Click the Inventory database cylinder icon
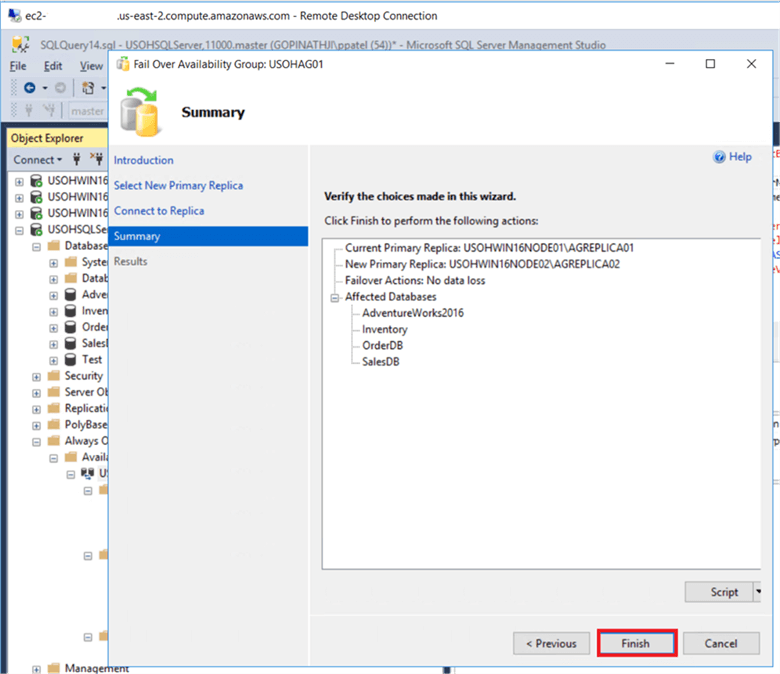 pyautogui.click(x=71, y=311)
